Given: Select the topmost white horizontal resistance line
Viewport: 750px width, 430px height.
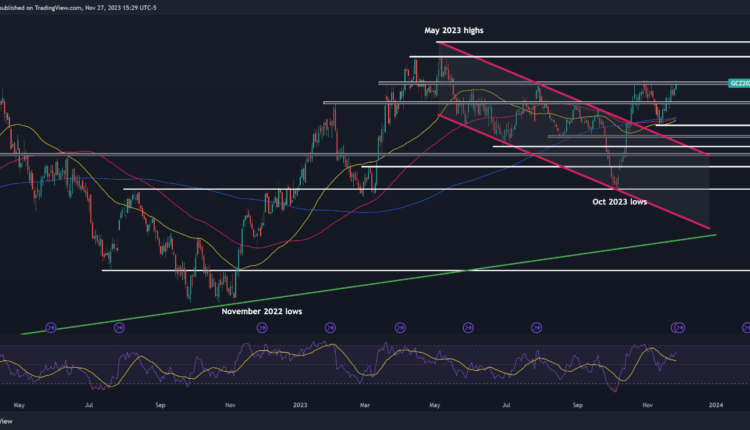Looking at the screenshot, I should [x=600, y=43].
